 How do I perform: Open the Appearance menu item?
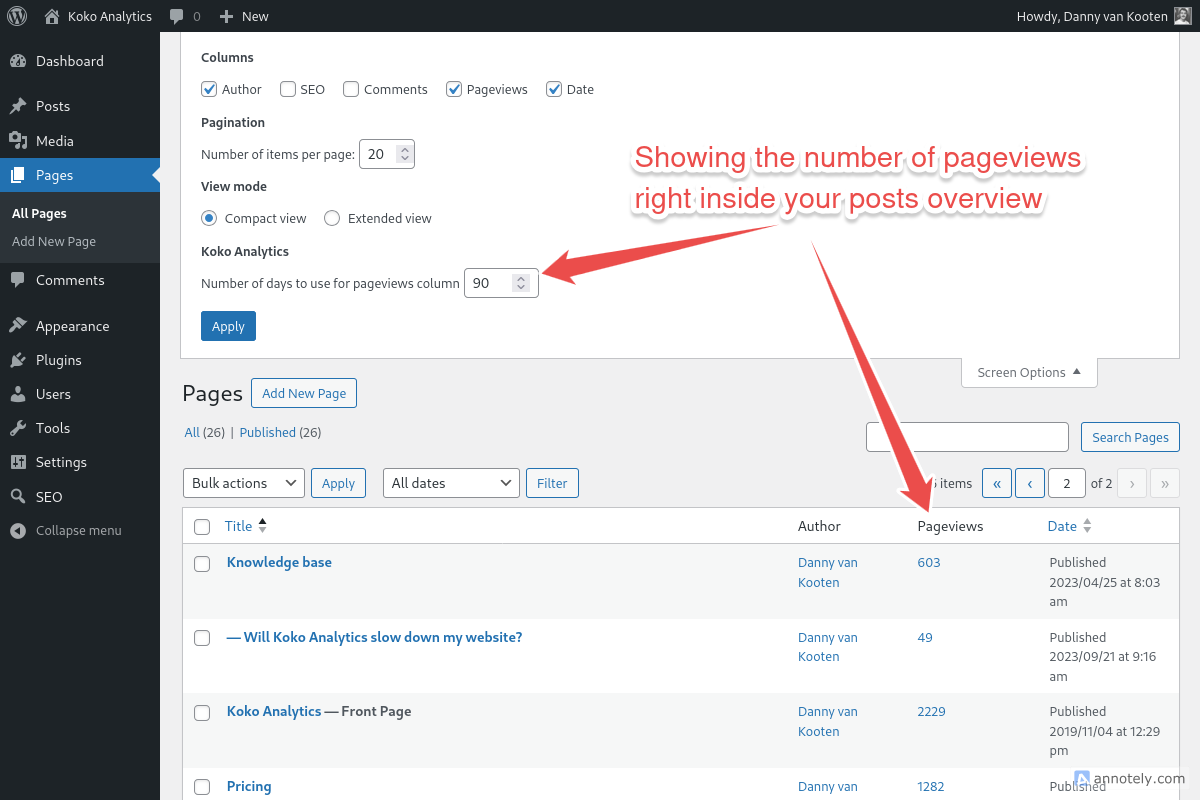coord(72,326)
